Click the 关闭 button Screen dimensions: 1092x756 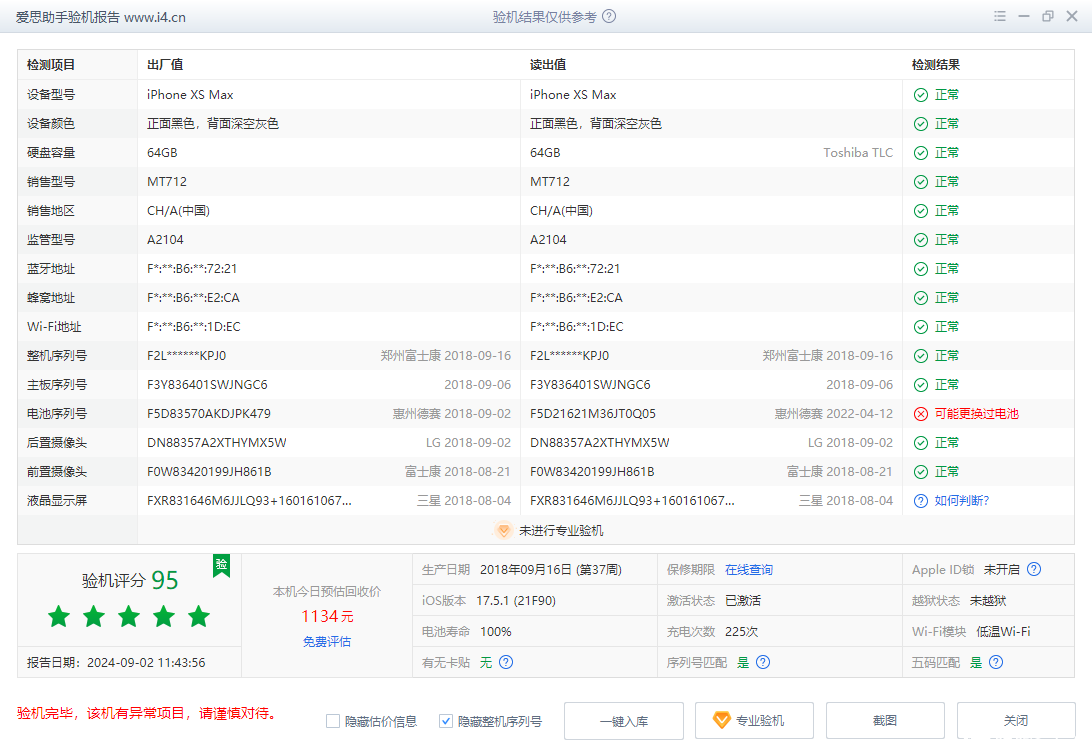tap(1016, 720)
